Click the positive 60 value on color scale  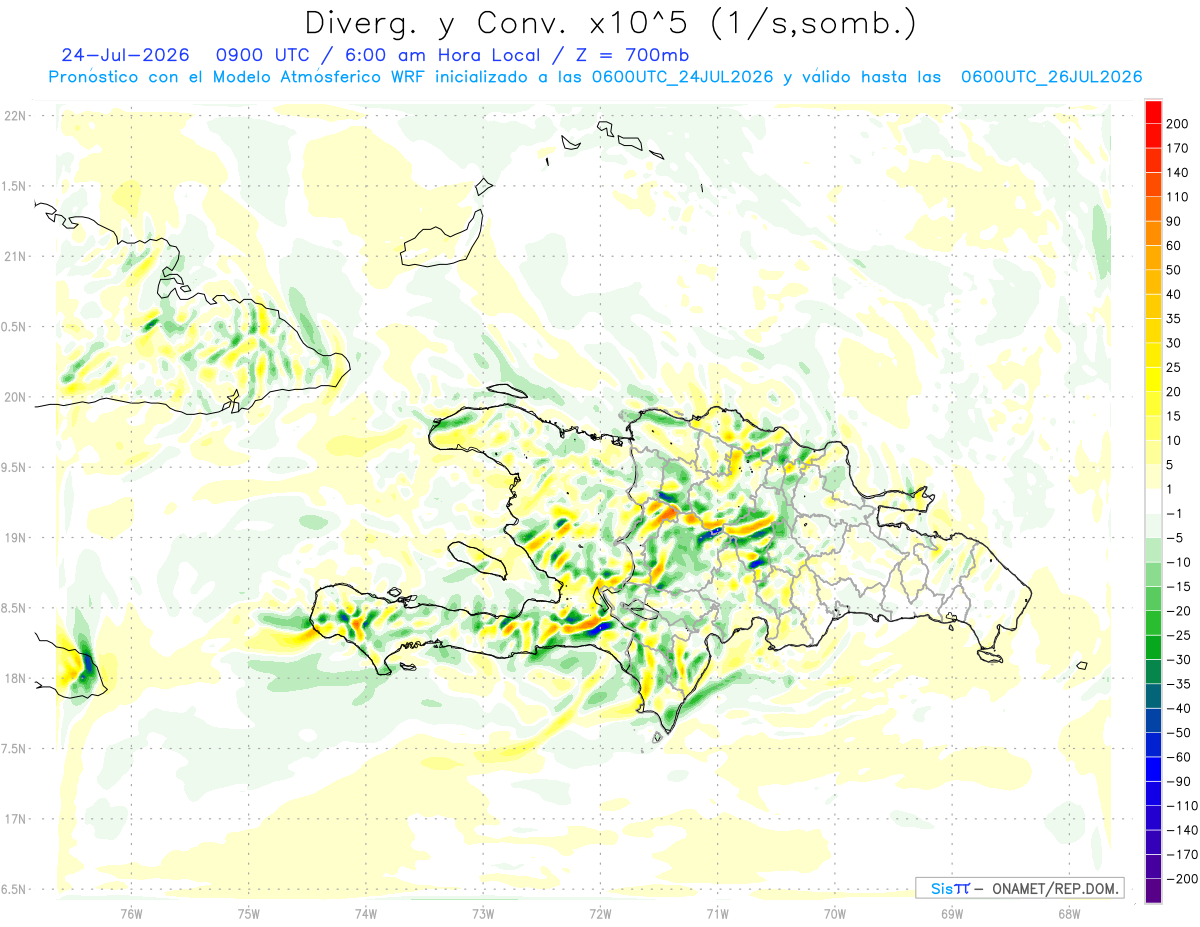(1174, 245)
